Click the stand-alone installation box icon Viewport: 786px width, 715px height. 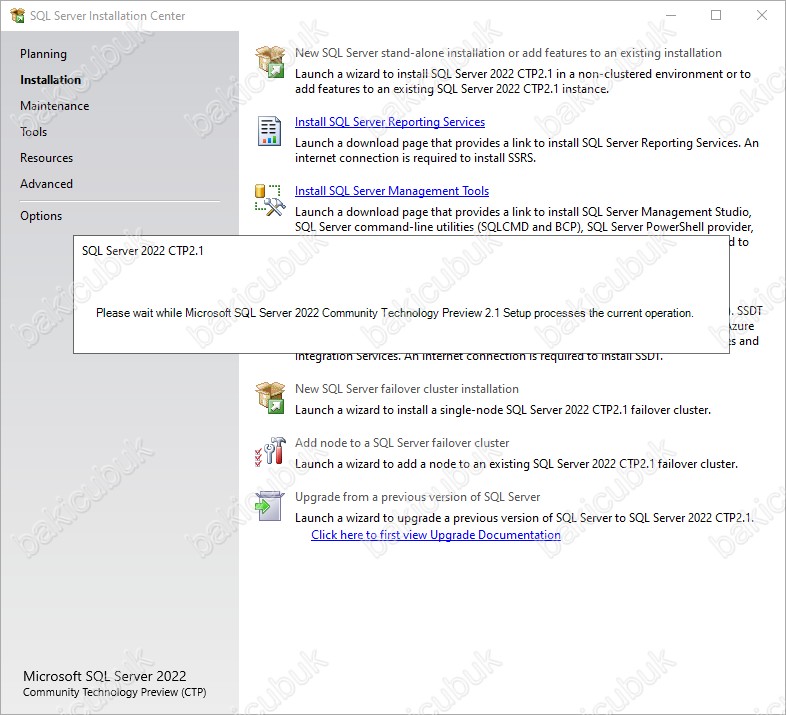coord(270,62)
